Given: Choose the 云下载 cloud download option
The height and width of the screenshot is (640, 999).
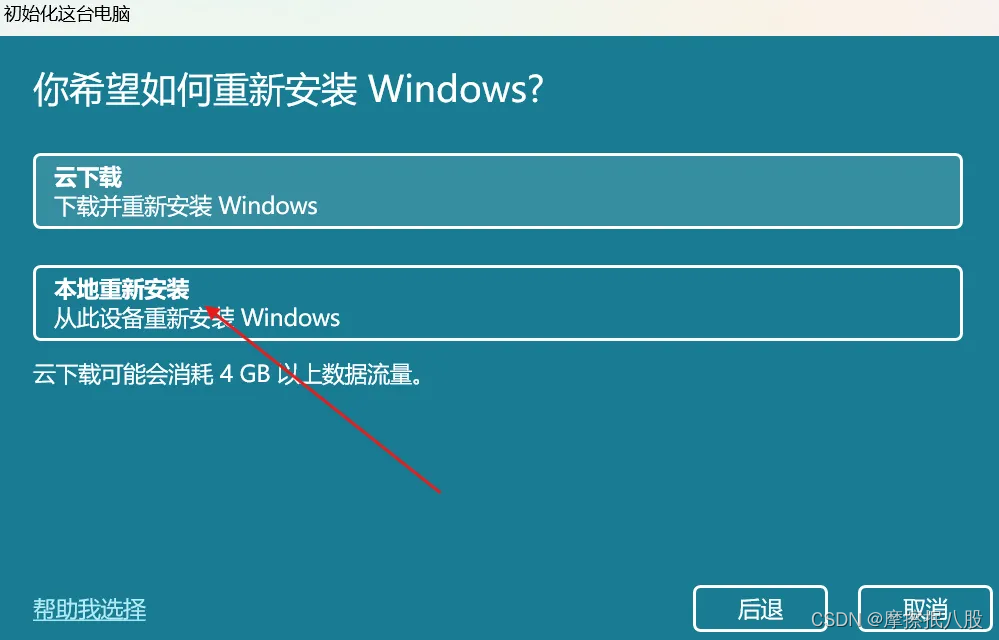Looking at the screenshot, I should [498, 191].
